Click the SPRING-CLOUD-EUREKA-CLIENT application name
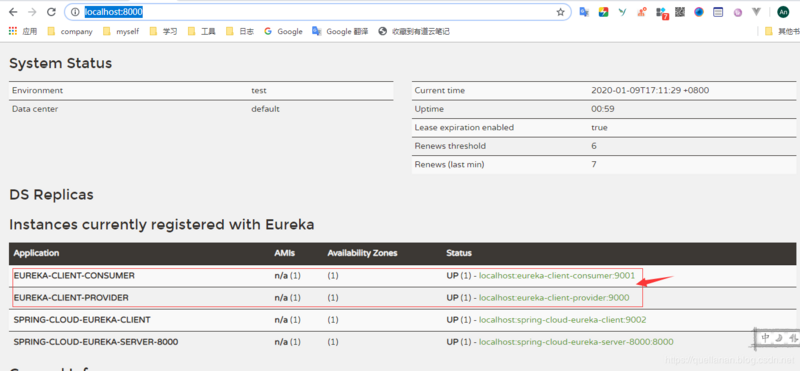Viewport: 800px width, 371px height. click(x=82, y=320)
